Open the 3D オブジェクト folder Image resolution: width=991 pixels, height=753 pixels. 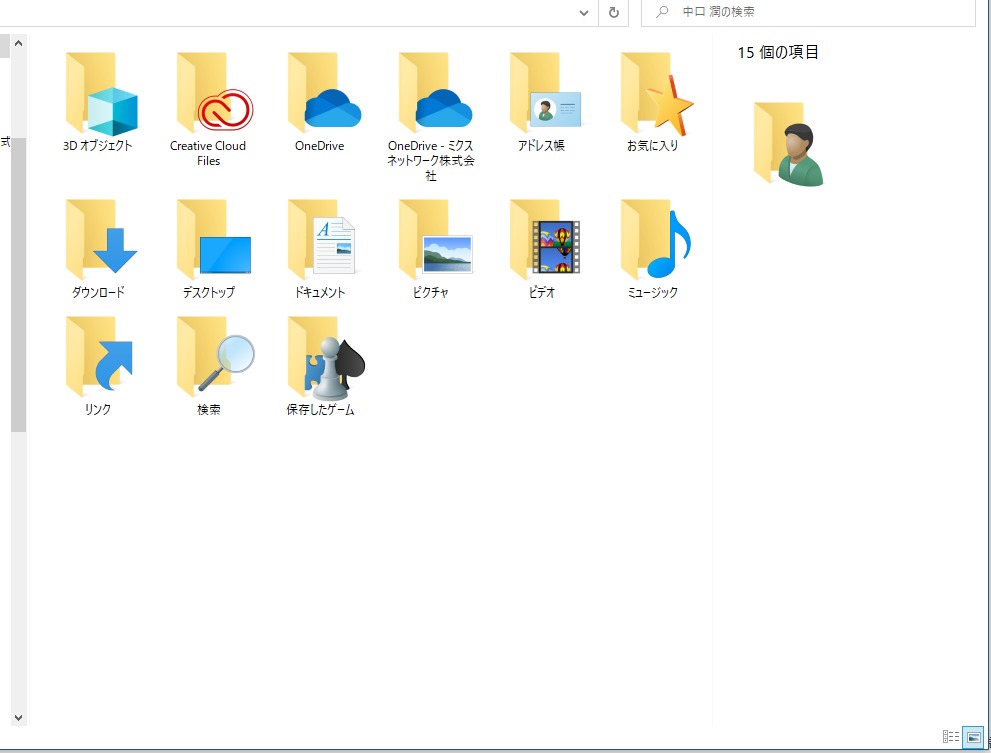tap(98, 98)
